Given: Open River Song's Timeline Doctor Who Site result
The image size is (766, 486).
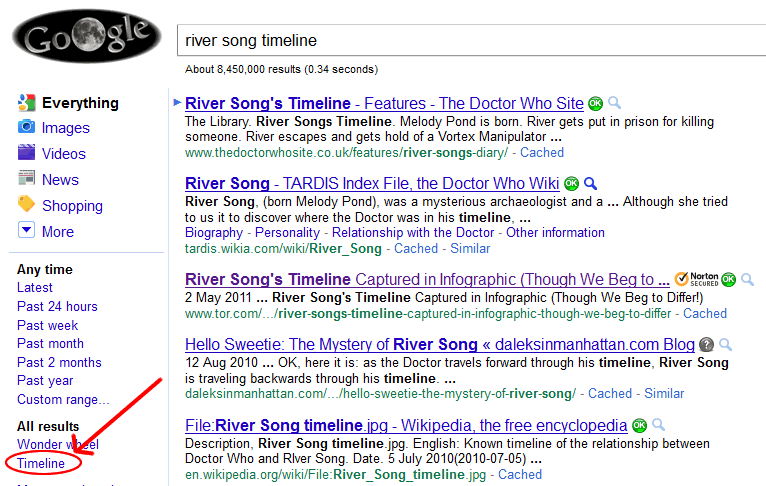Looking at the screenshot, I should coord(384,104).
